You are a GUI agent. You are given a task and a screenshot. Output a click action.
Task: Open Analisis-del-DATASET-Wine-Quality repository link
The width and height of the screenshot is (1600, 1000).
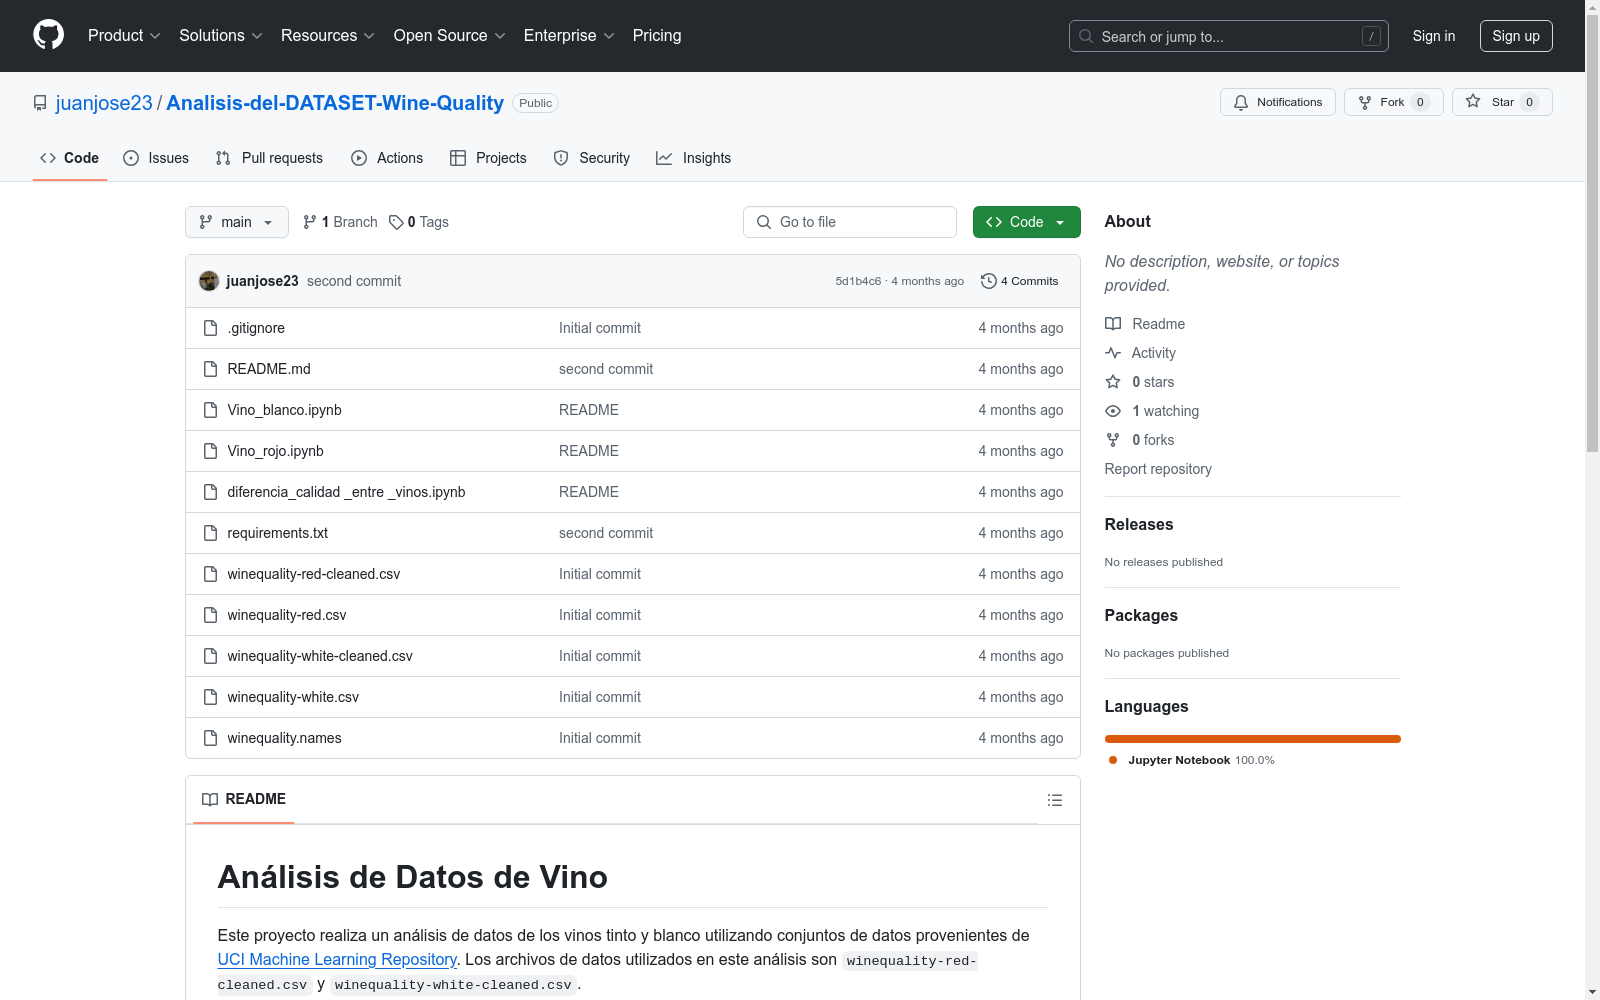(x=335, y=103)
